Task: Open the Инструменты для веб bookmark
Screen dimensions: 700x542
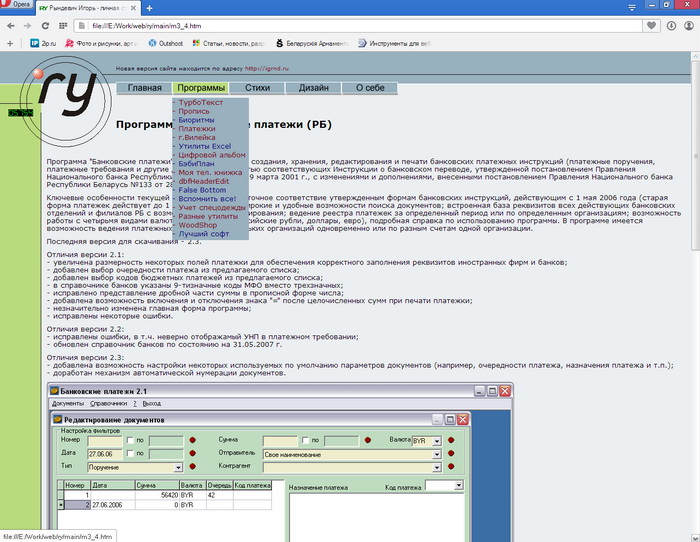Action: 394,43
